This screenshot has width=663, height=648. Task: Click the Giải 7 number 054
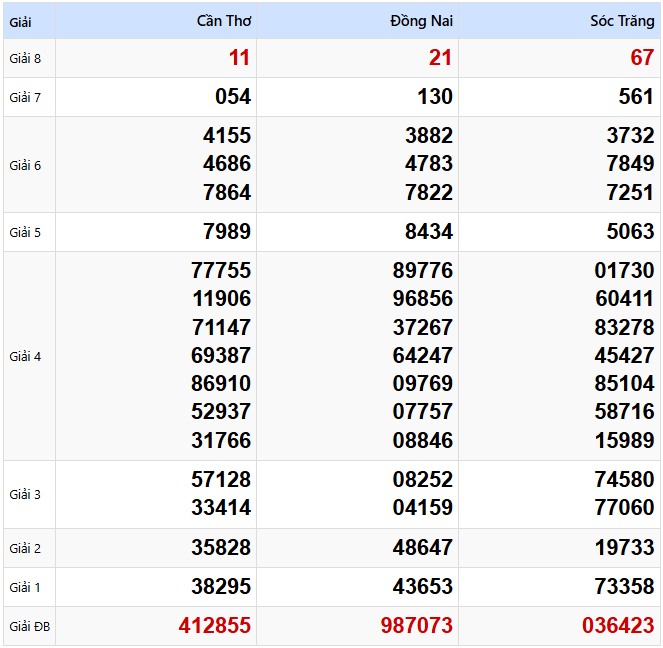pos(233,97)
